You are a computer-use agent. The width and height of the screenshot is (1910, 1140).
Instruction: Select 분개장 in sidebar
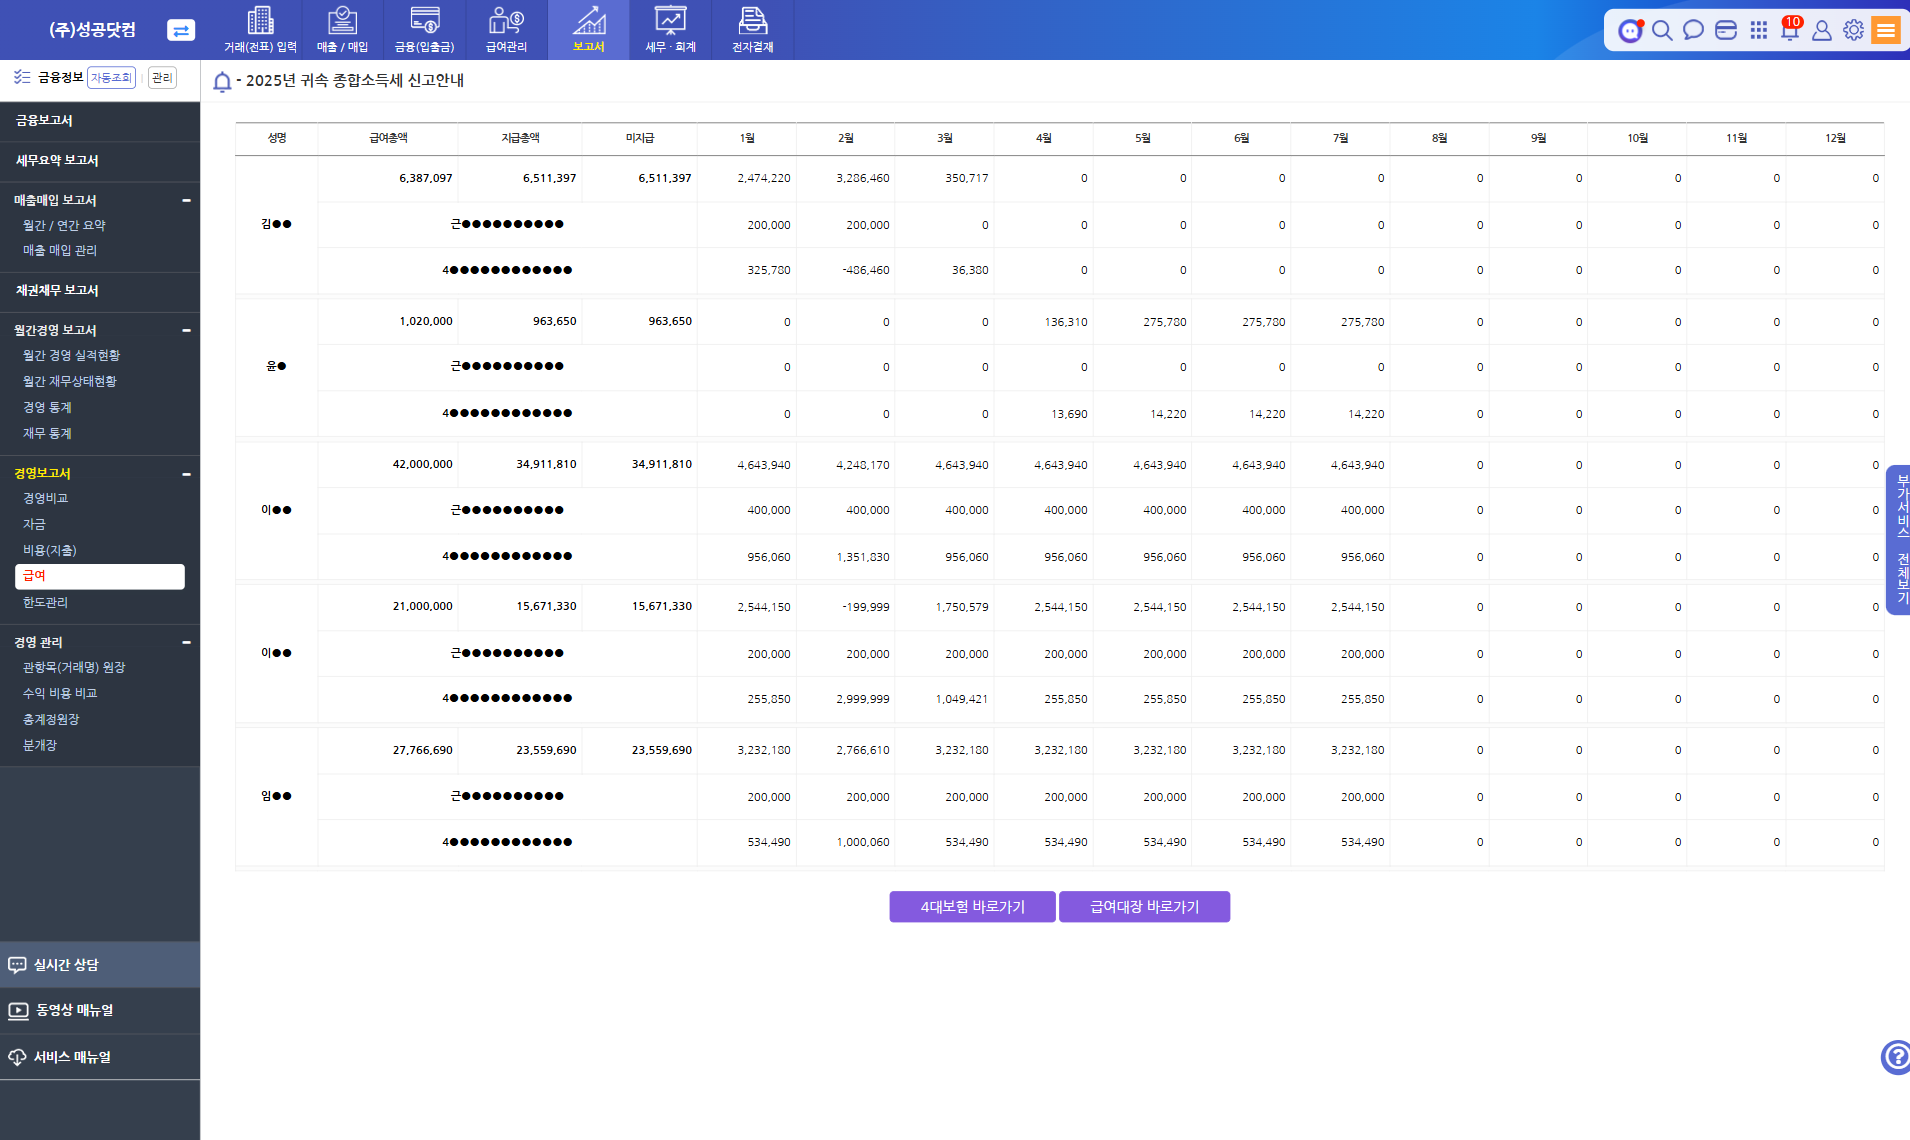[40, 746]
